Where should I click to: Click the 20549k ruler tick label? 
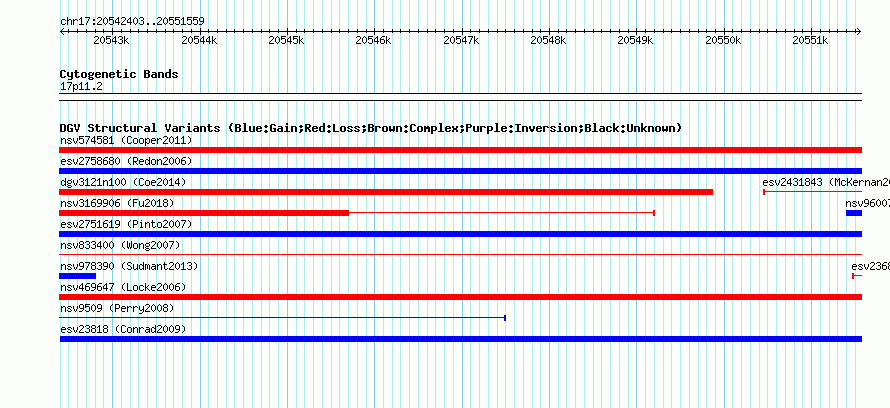tap(636, 41)
